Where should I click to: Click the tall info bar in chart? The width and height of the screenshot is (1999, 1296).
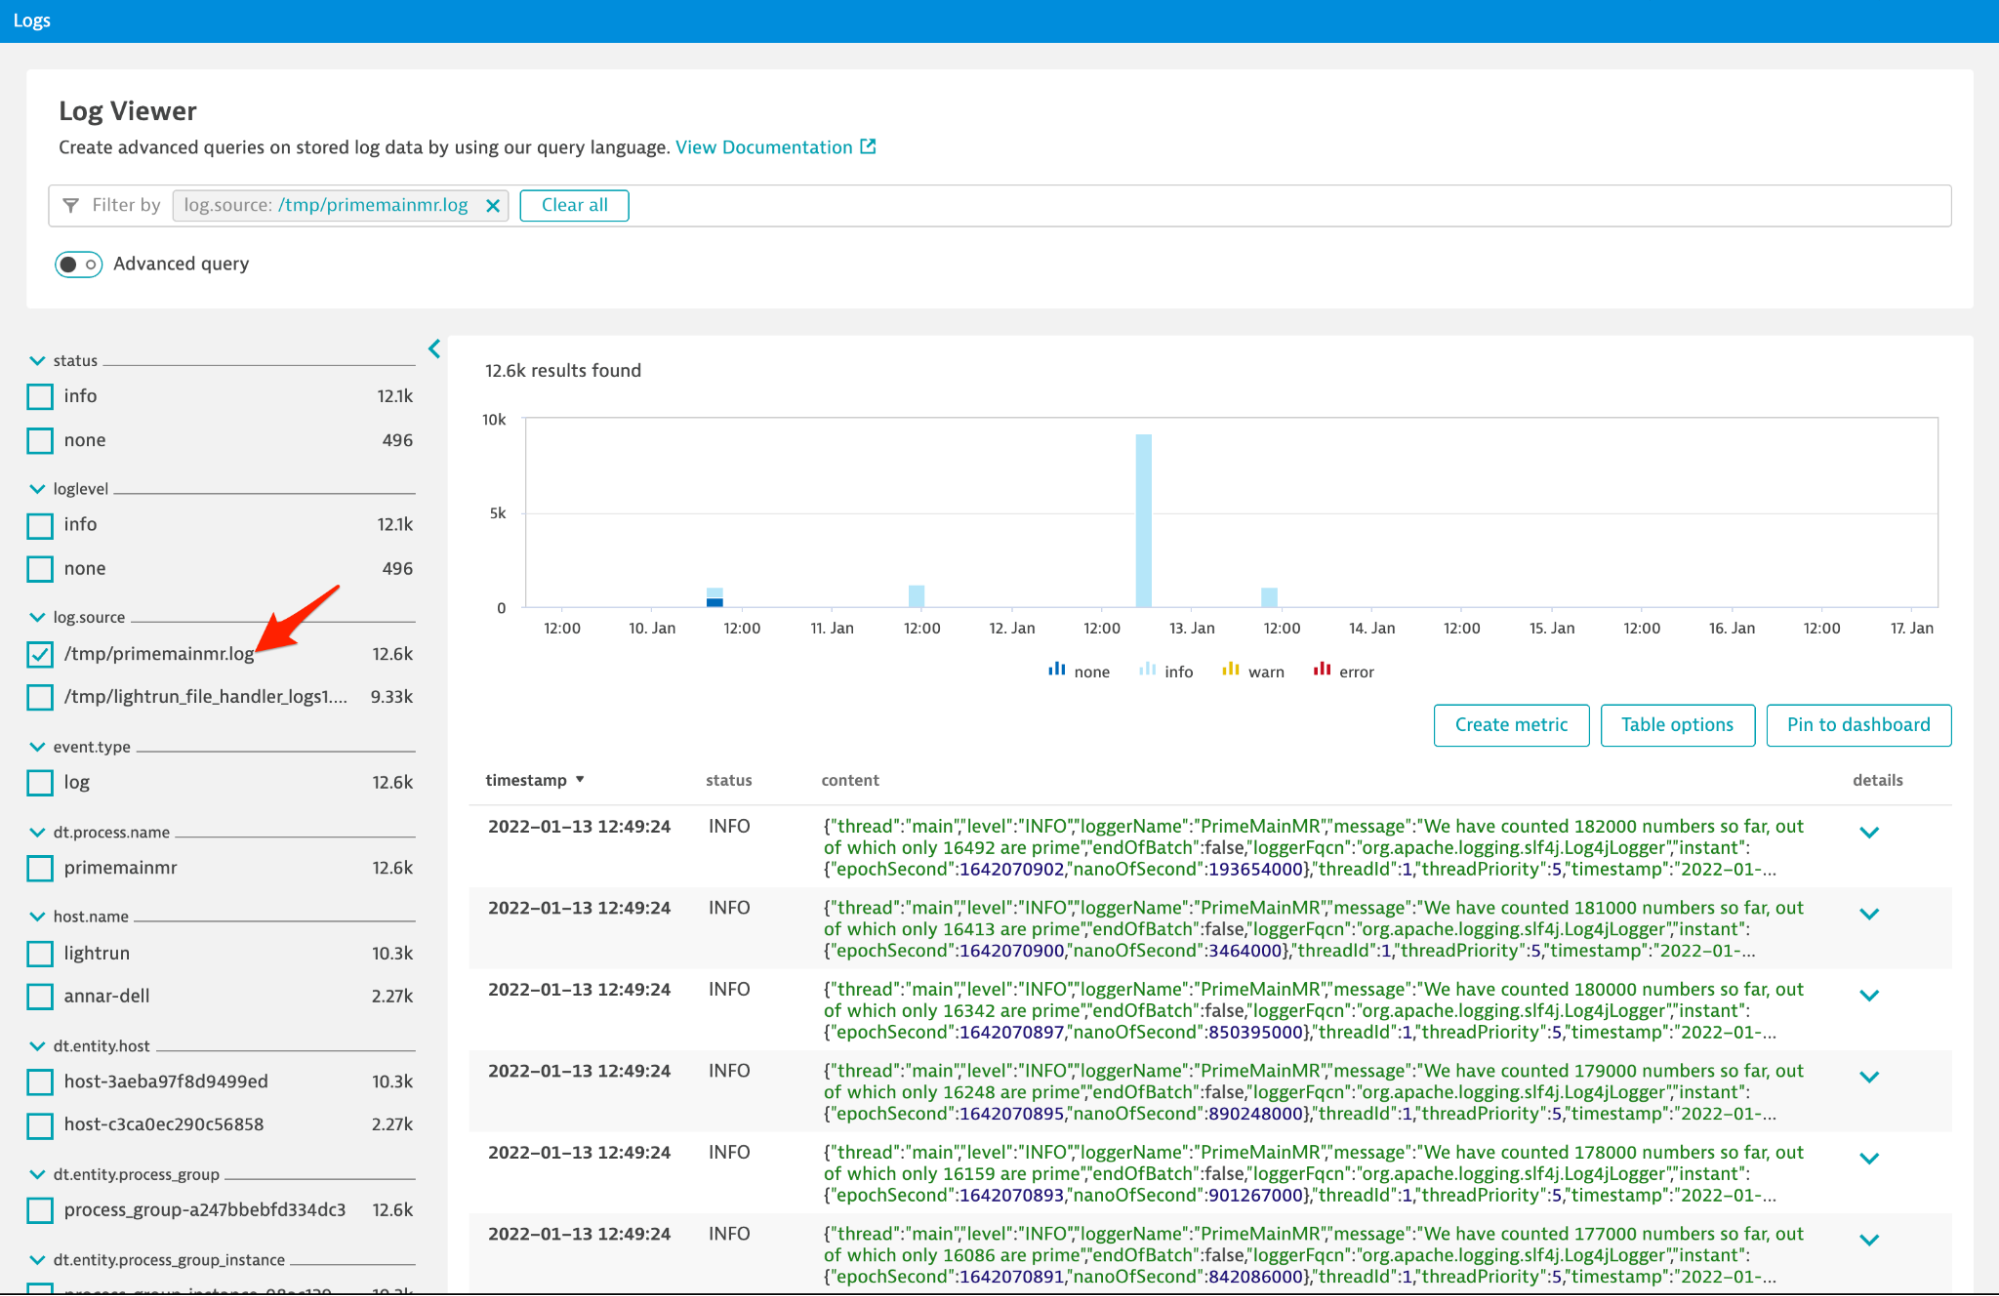tap(1143, 520)
